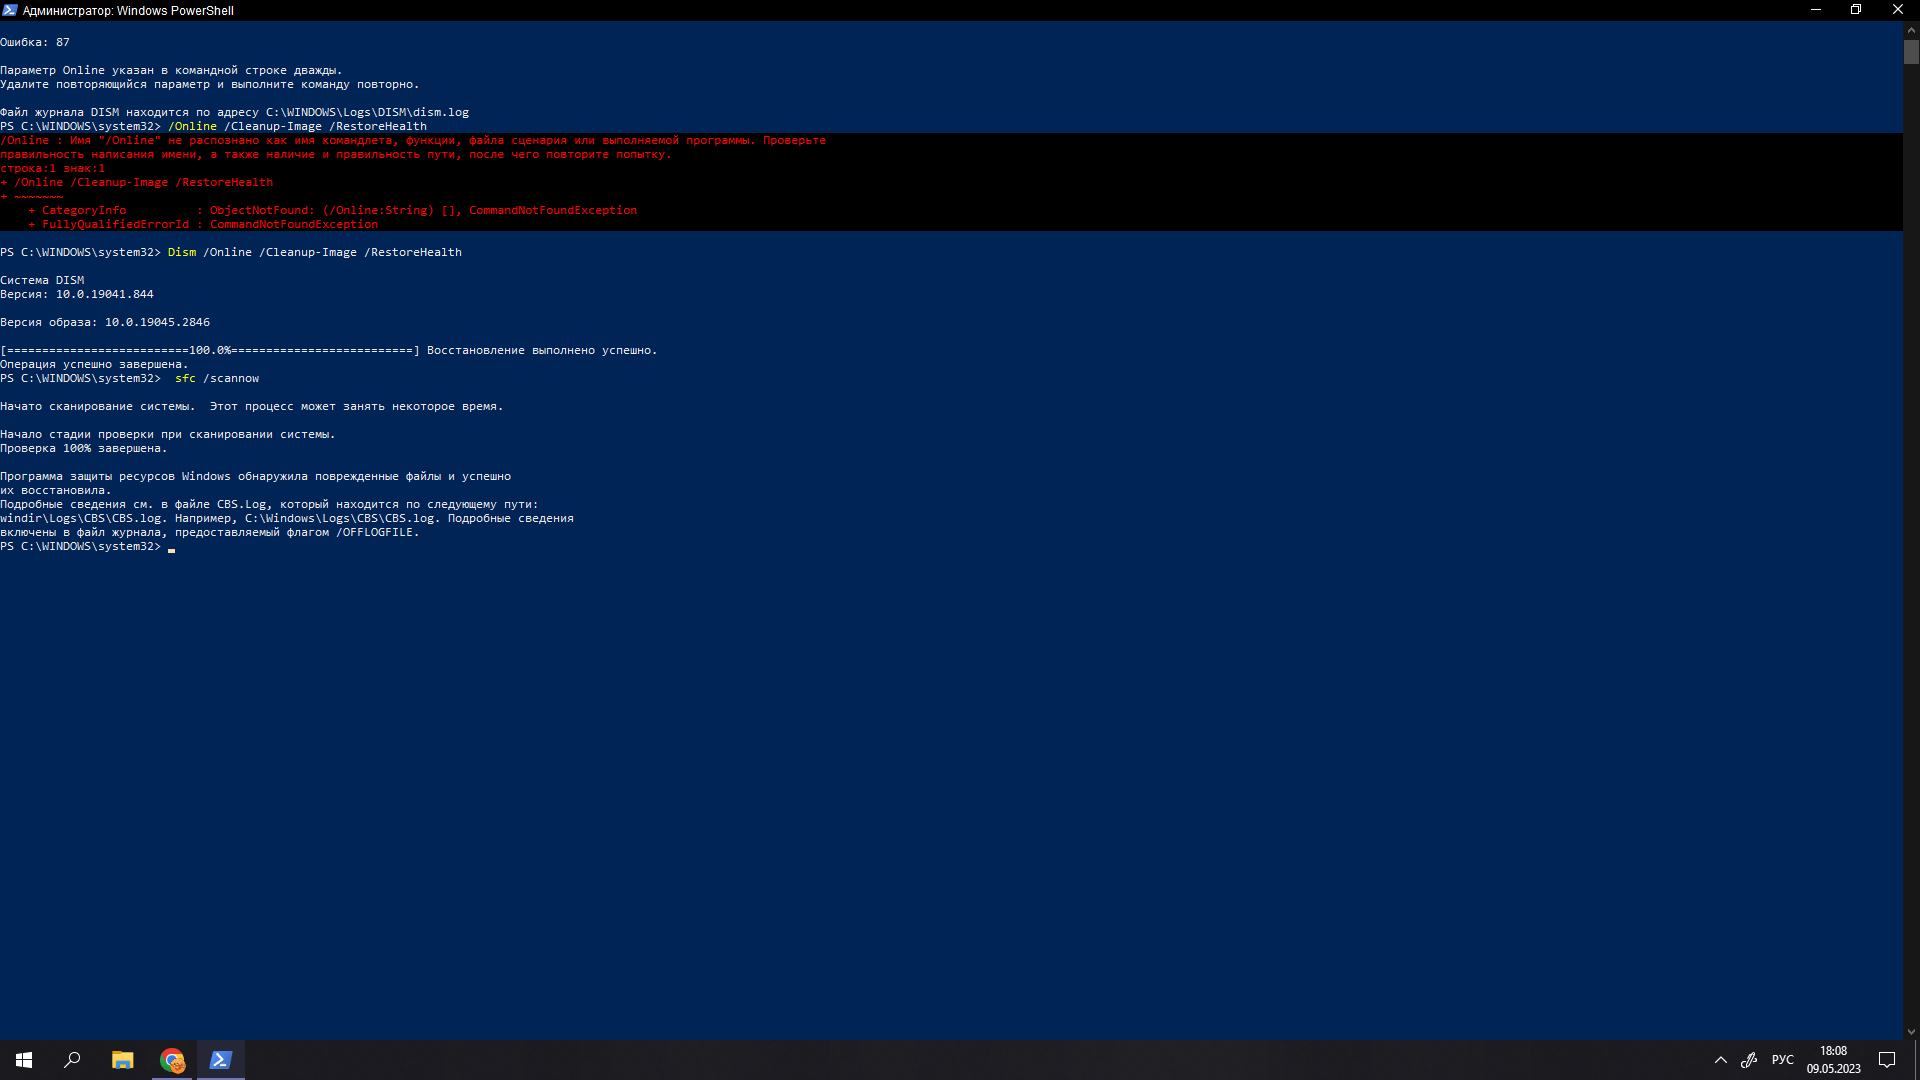Expand the hidden system tray icons chevron
1920x1080 pixels.
point(1721,1060)
